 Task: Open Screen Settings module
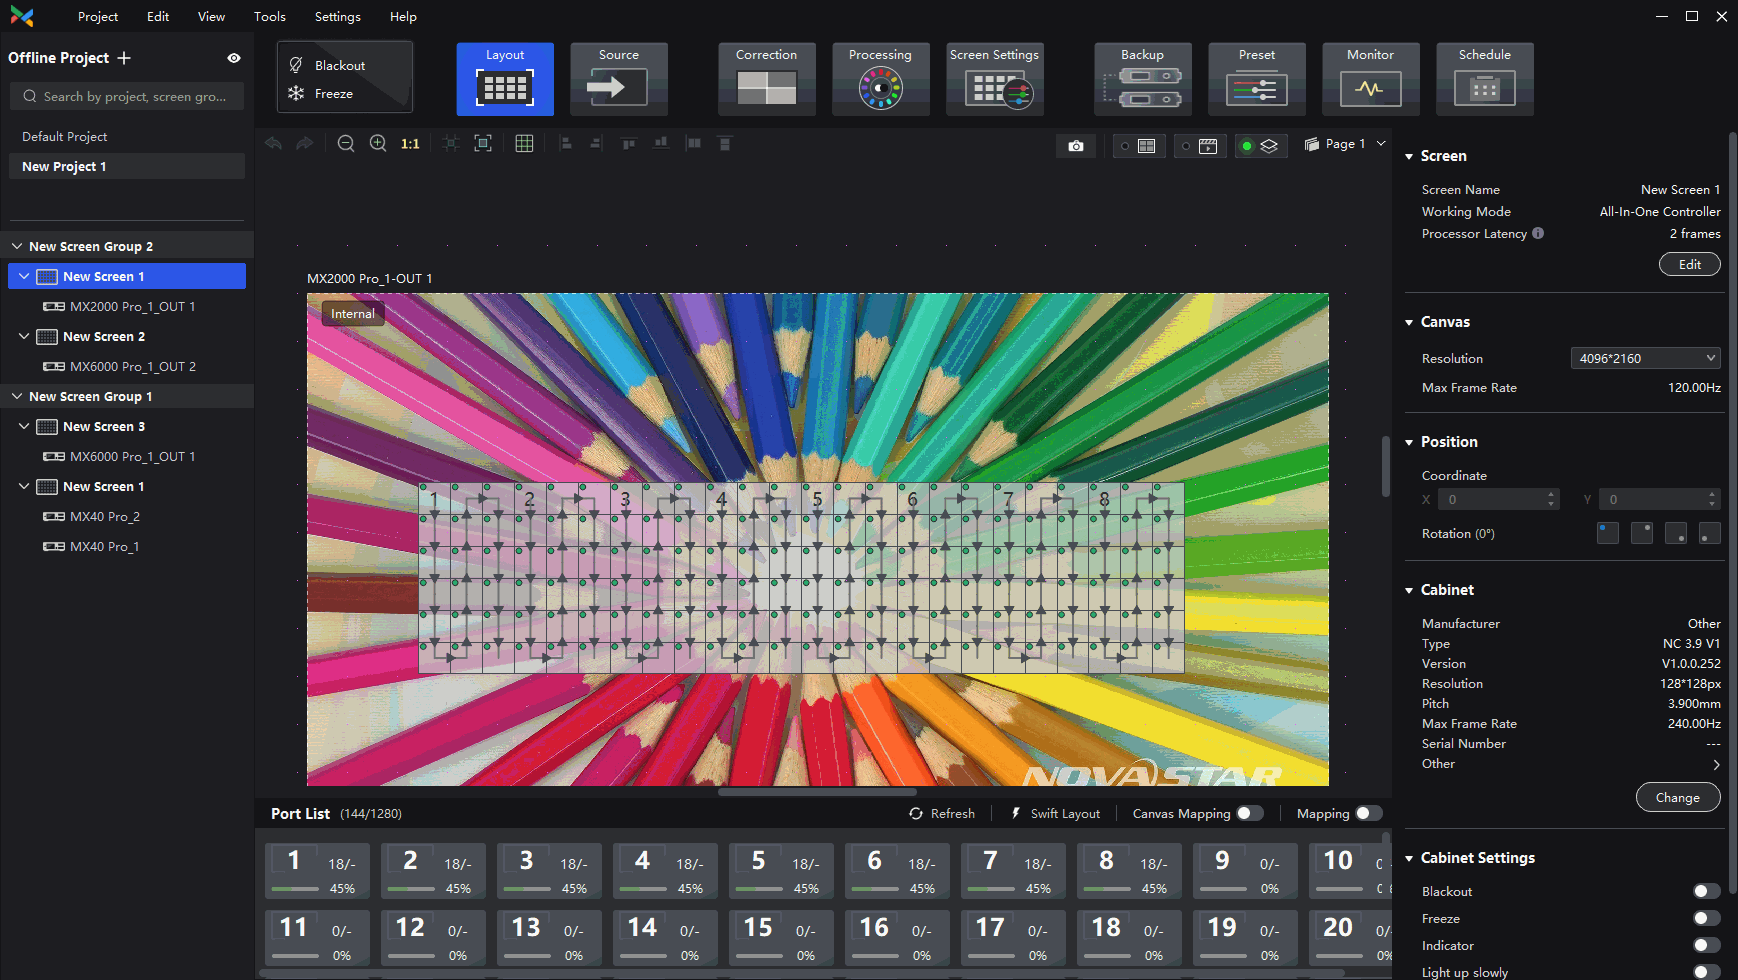pos(995,79)
